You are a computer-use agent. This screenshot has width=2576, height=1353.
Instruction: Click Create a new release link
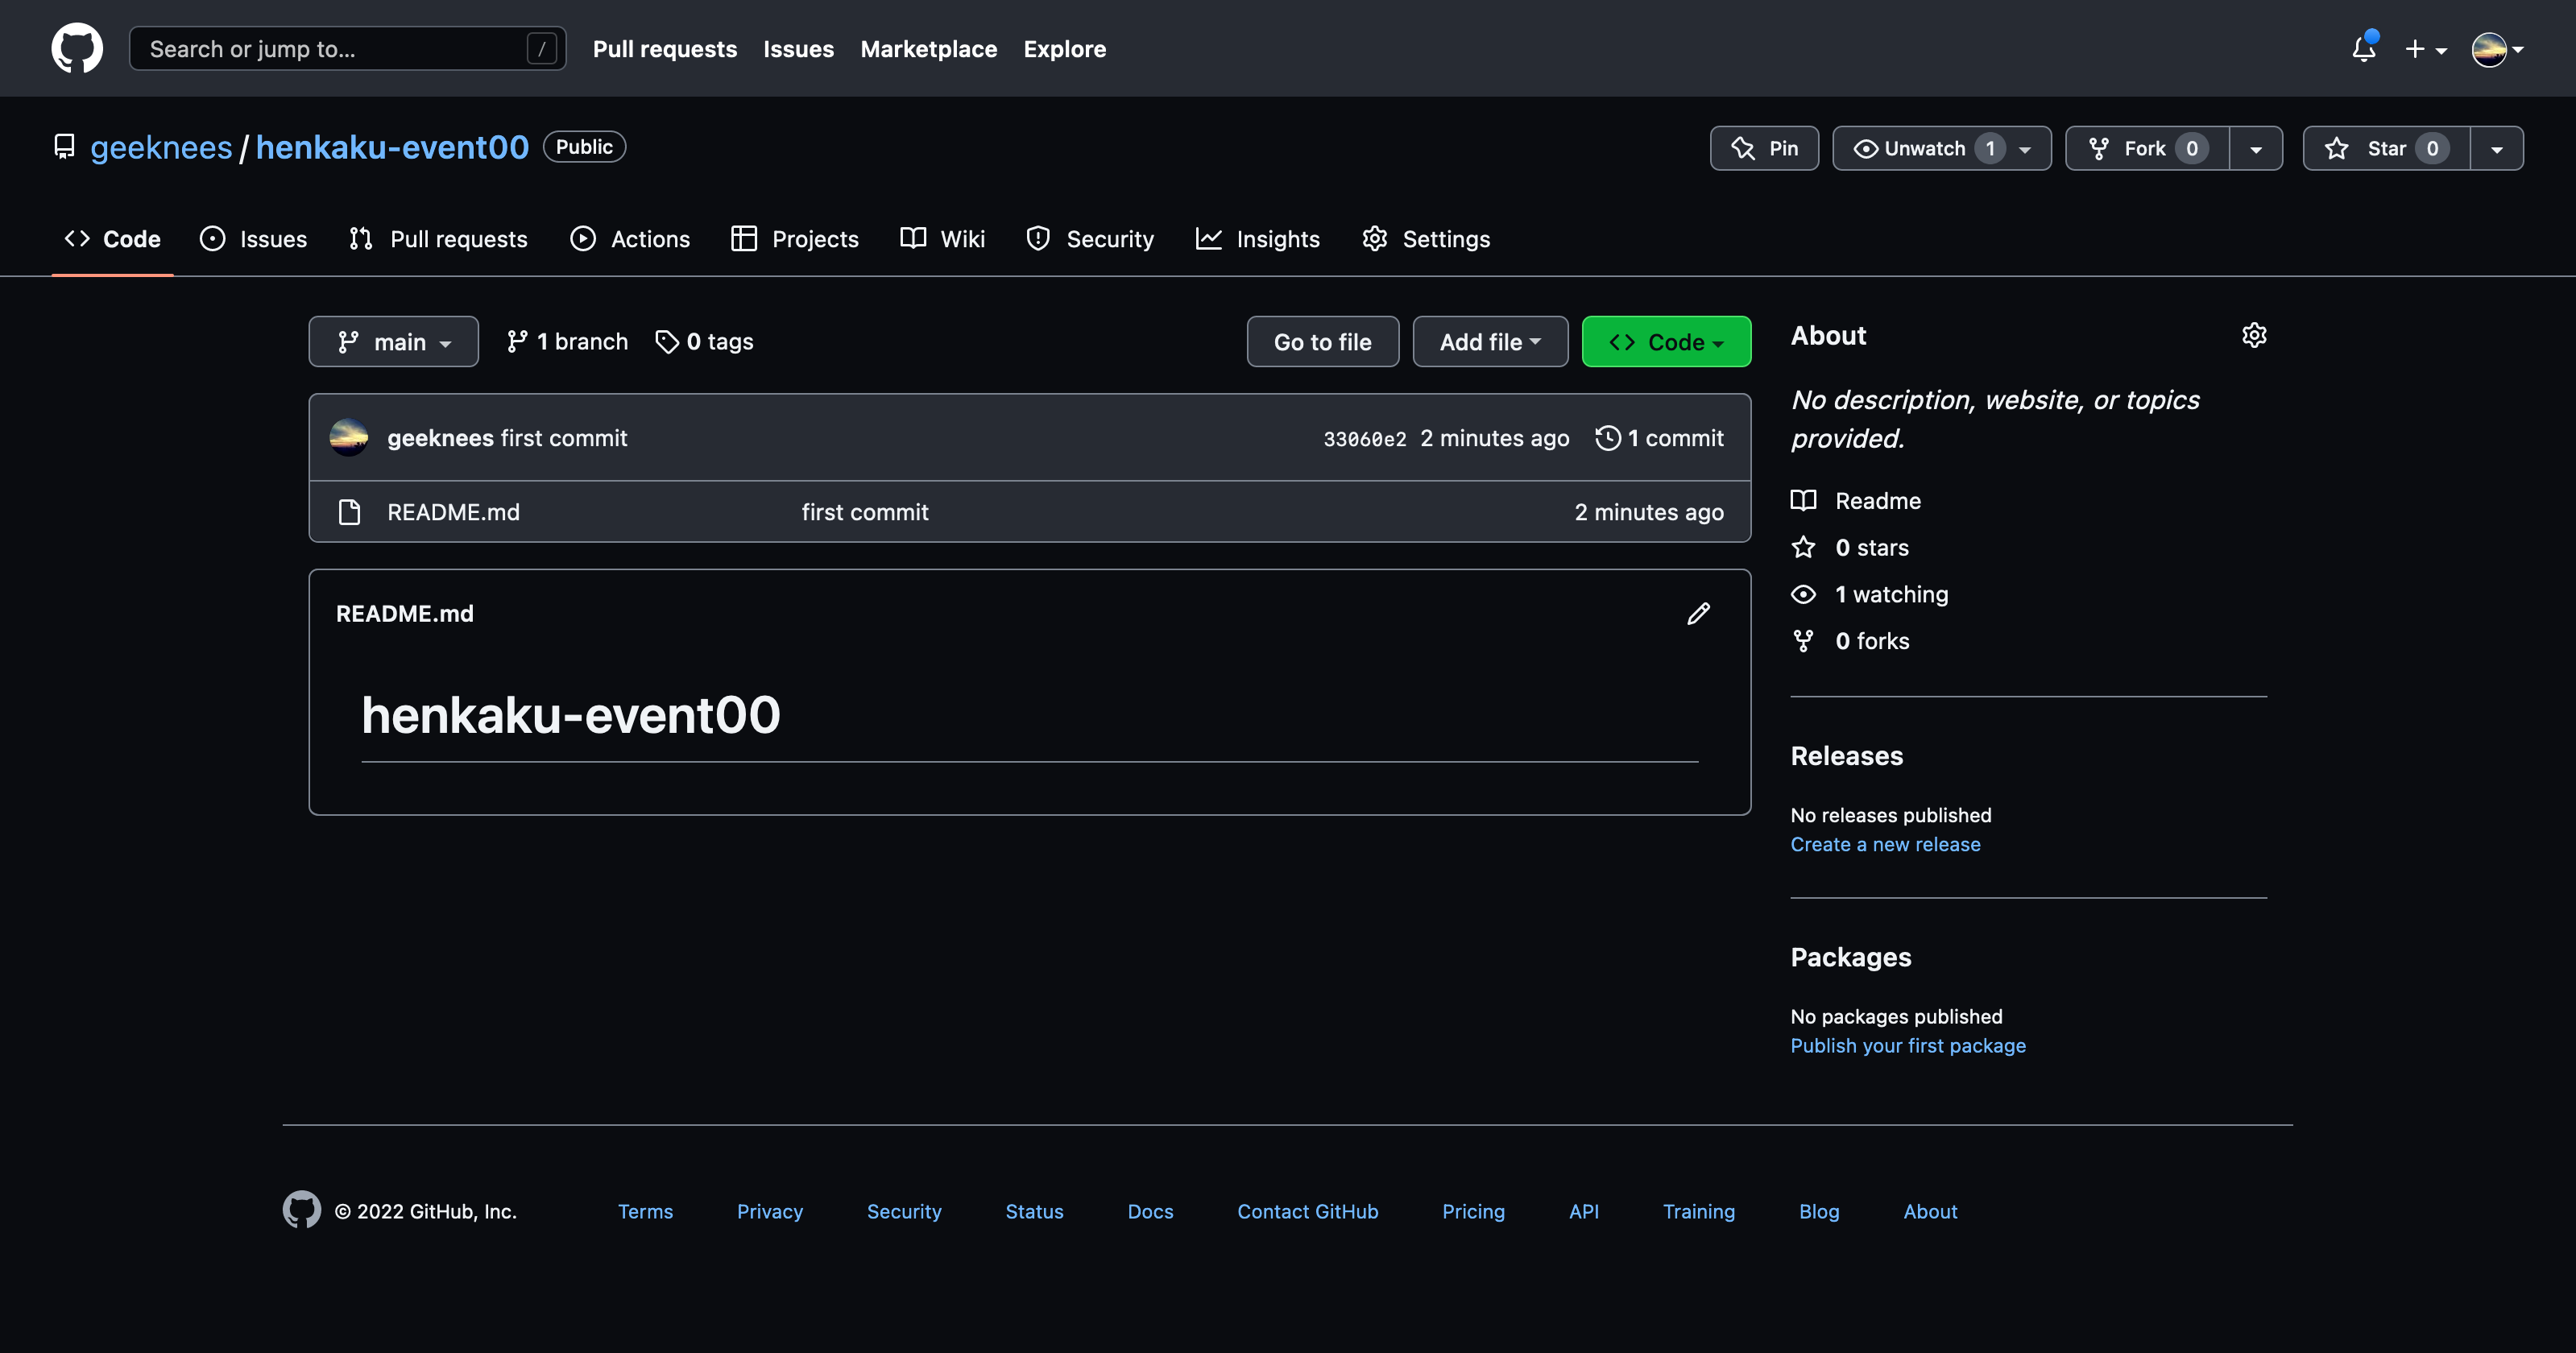[1885, 843]
